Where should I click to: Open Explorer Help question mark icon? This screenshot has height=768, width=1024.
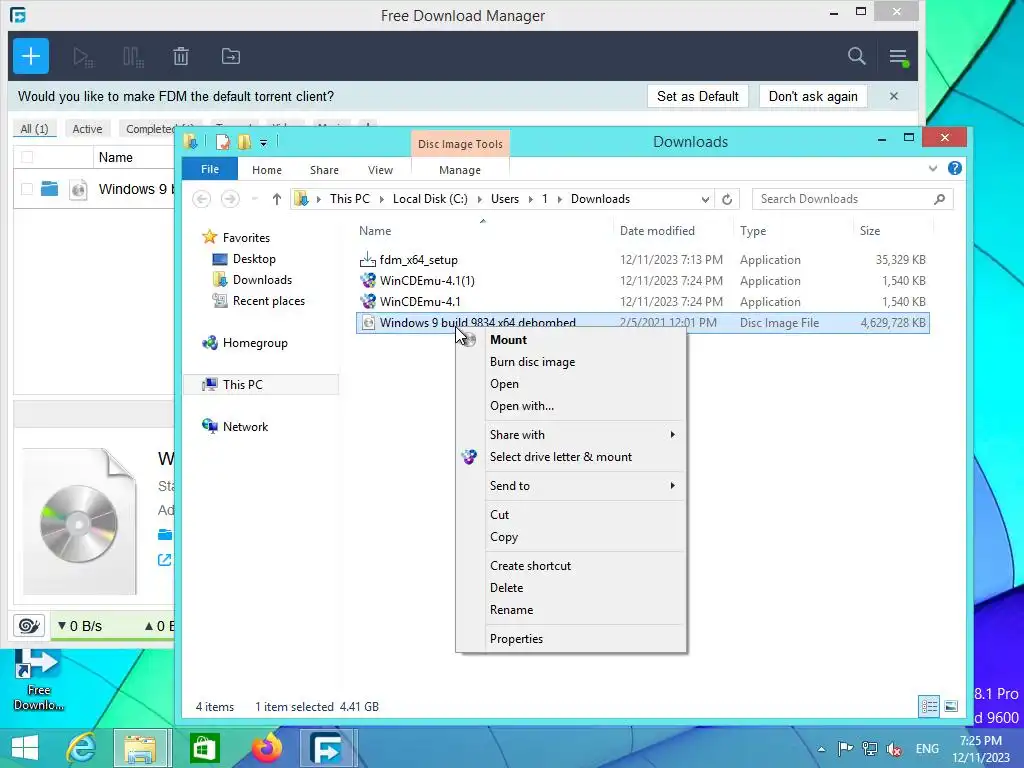coord(955,168)
